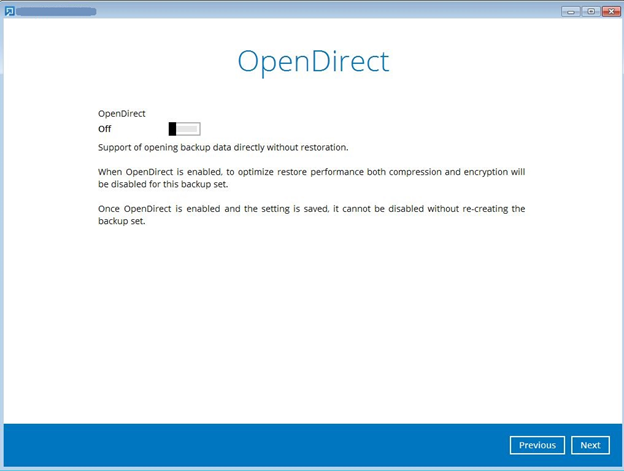Minimize the backup wizard window
Image resolution: width=624 pixels, height=471 pixels.
click(570, 11)
